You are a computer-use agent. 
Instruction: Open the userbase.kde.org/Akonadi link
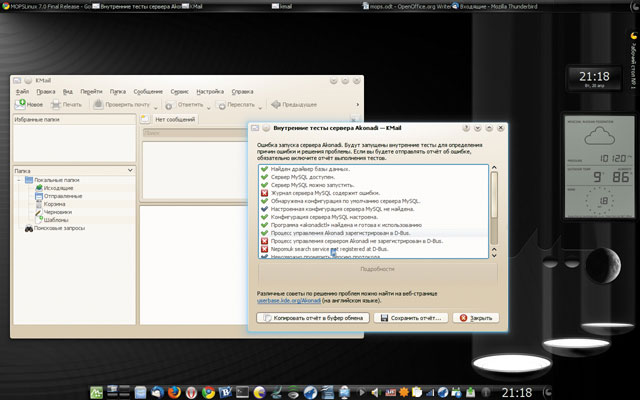click(289, 300)
